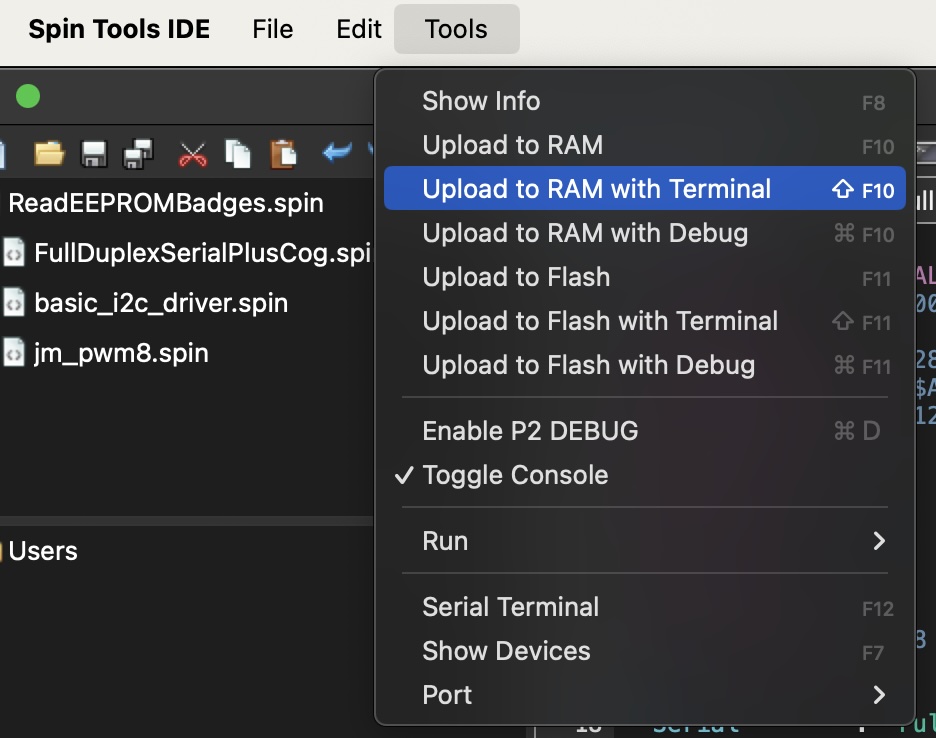Expand the Run submenu
This screenshot has height=738, width=936.
click(x=645, y=541)
